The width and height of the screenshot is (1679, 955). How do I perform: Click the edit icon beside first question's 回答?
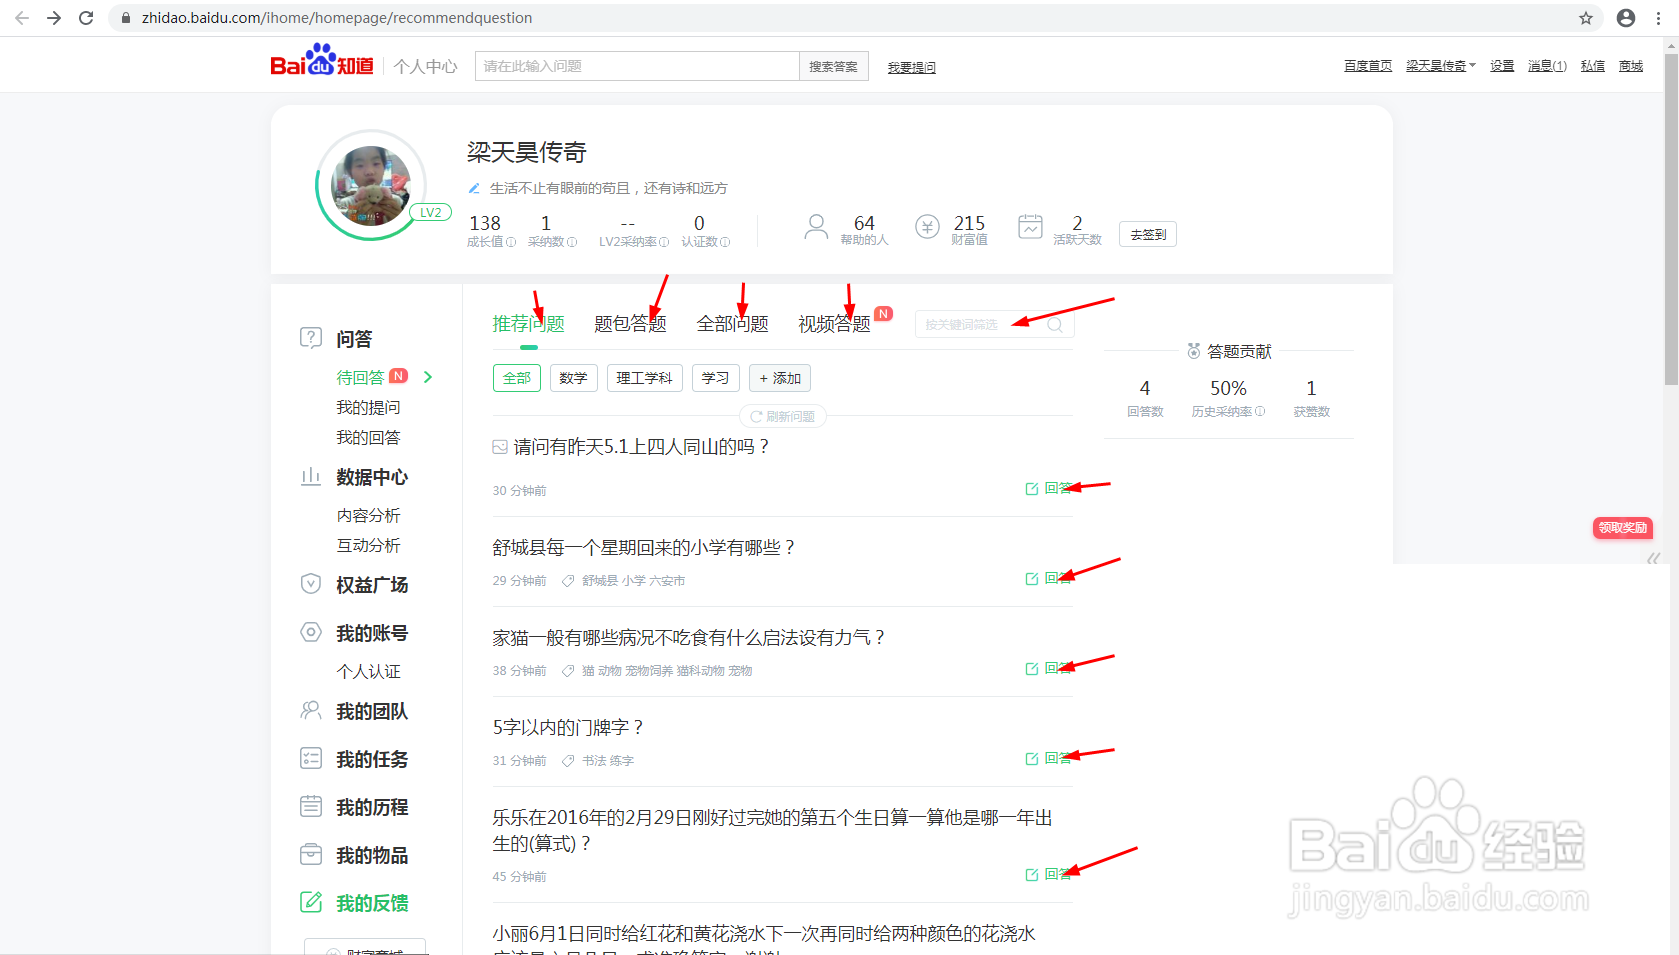click(1031, 489)
